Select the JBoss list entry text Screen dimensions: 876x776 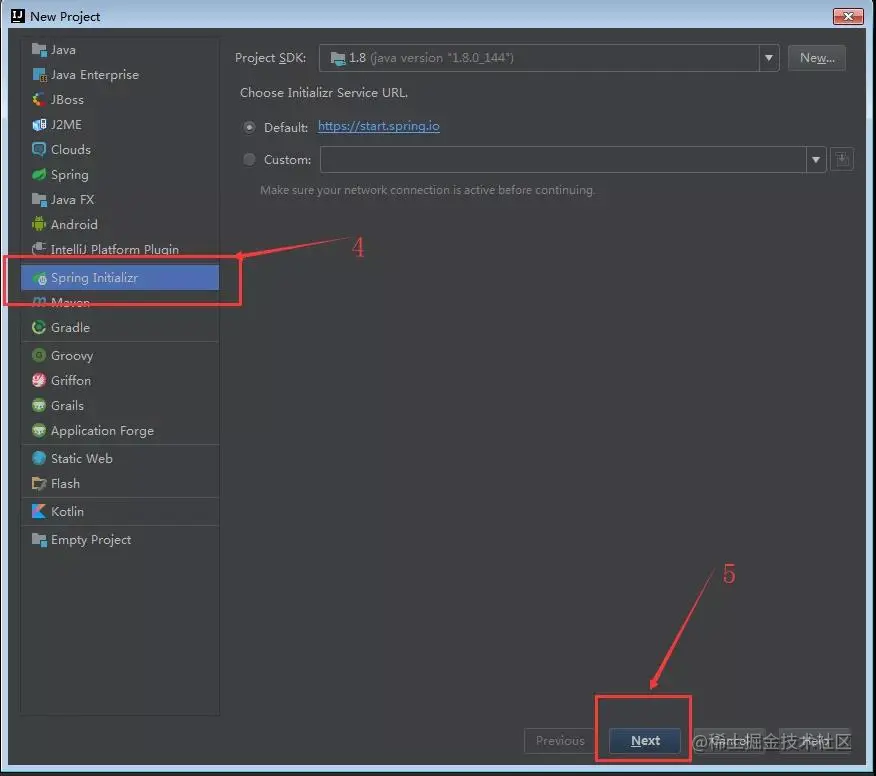point(68,99)
